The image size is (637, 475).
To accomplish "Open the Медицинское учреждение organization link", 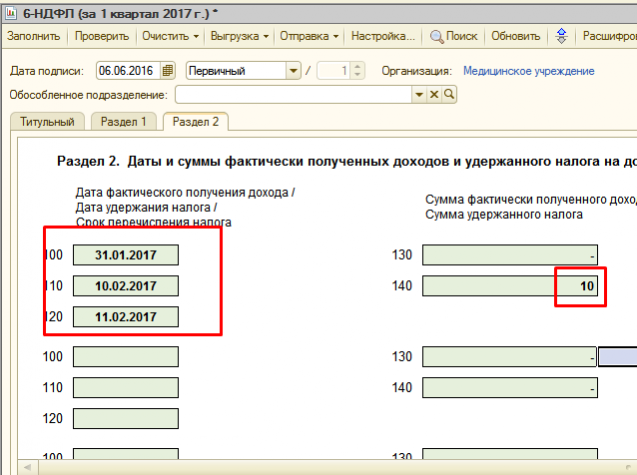I will coord(528,71).
